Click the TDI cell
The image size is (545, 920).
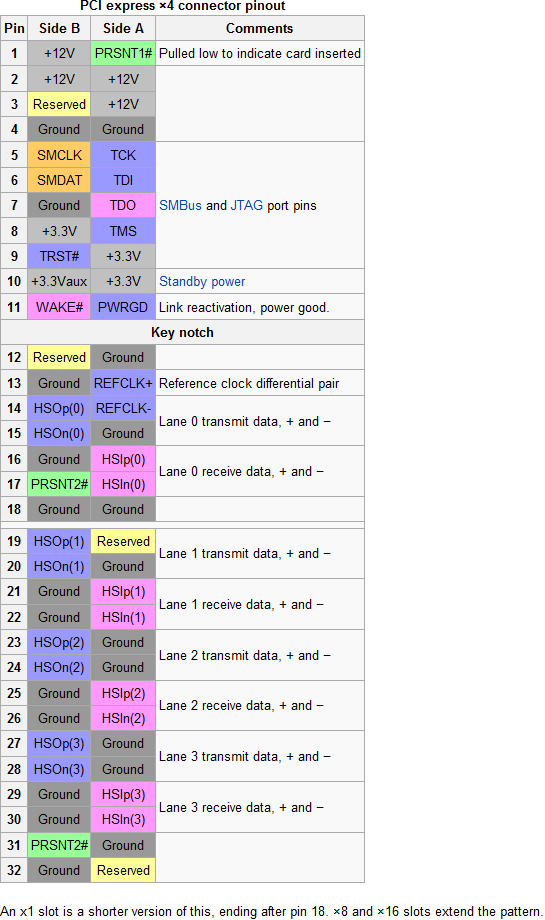[123, 180]
